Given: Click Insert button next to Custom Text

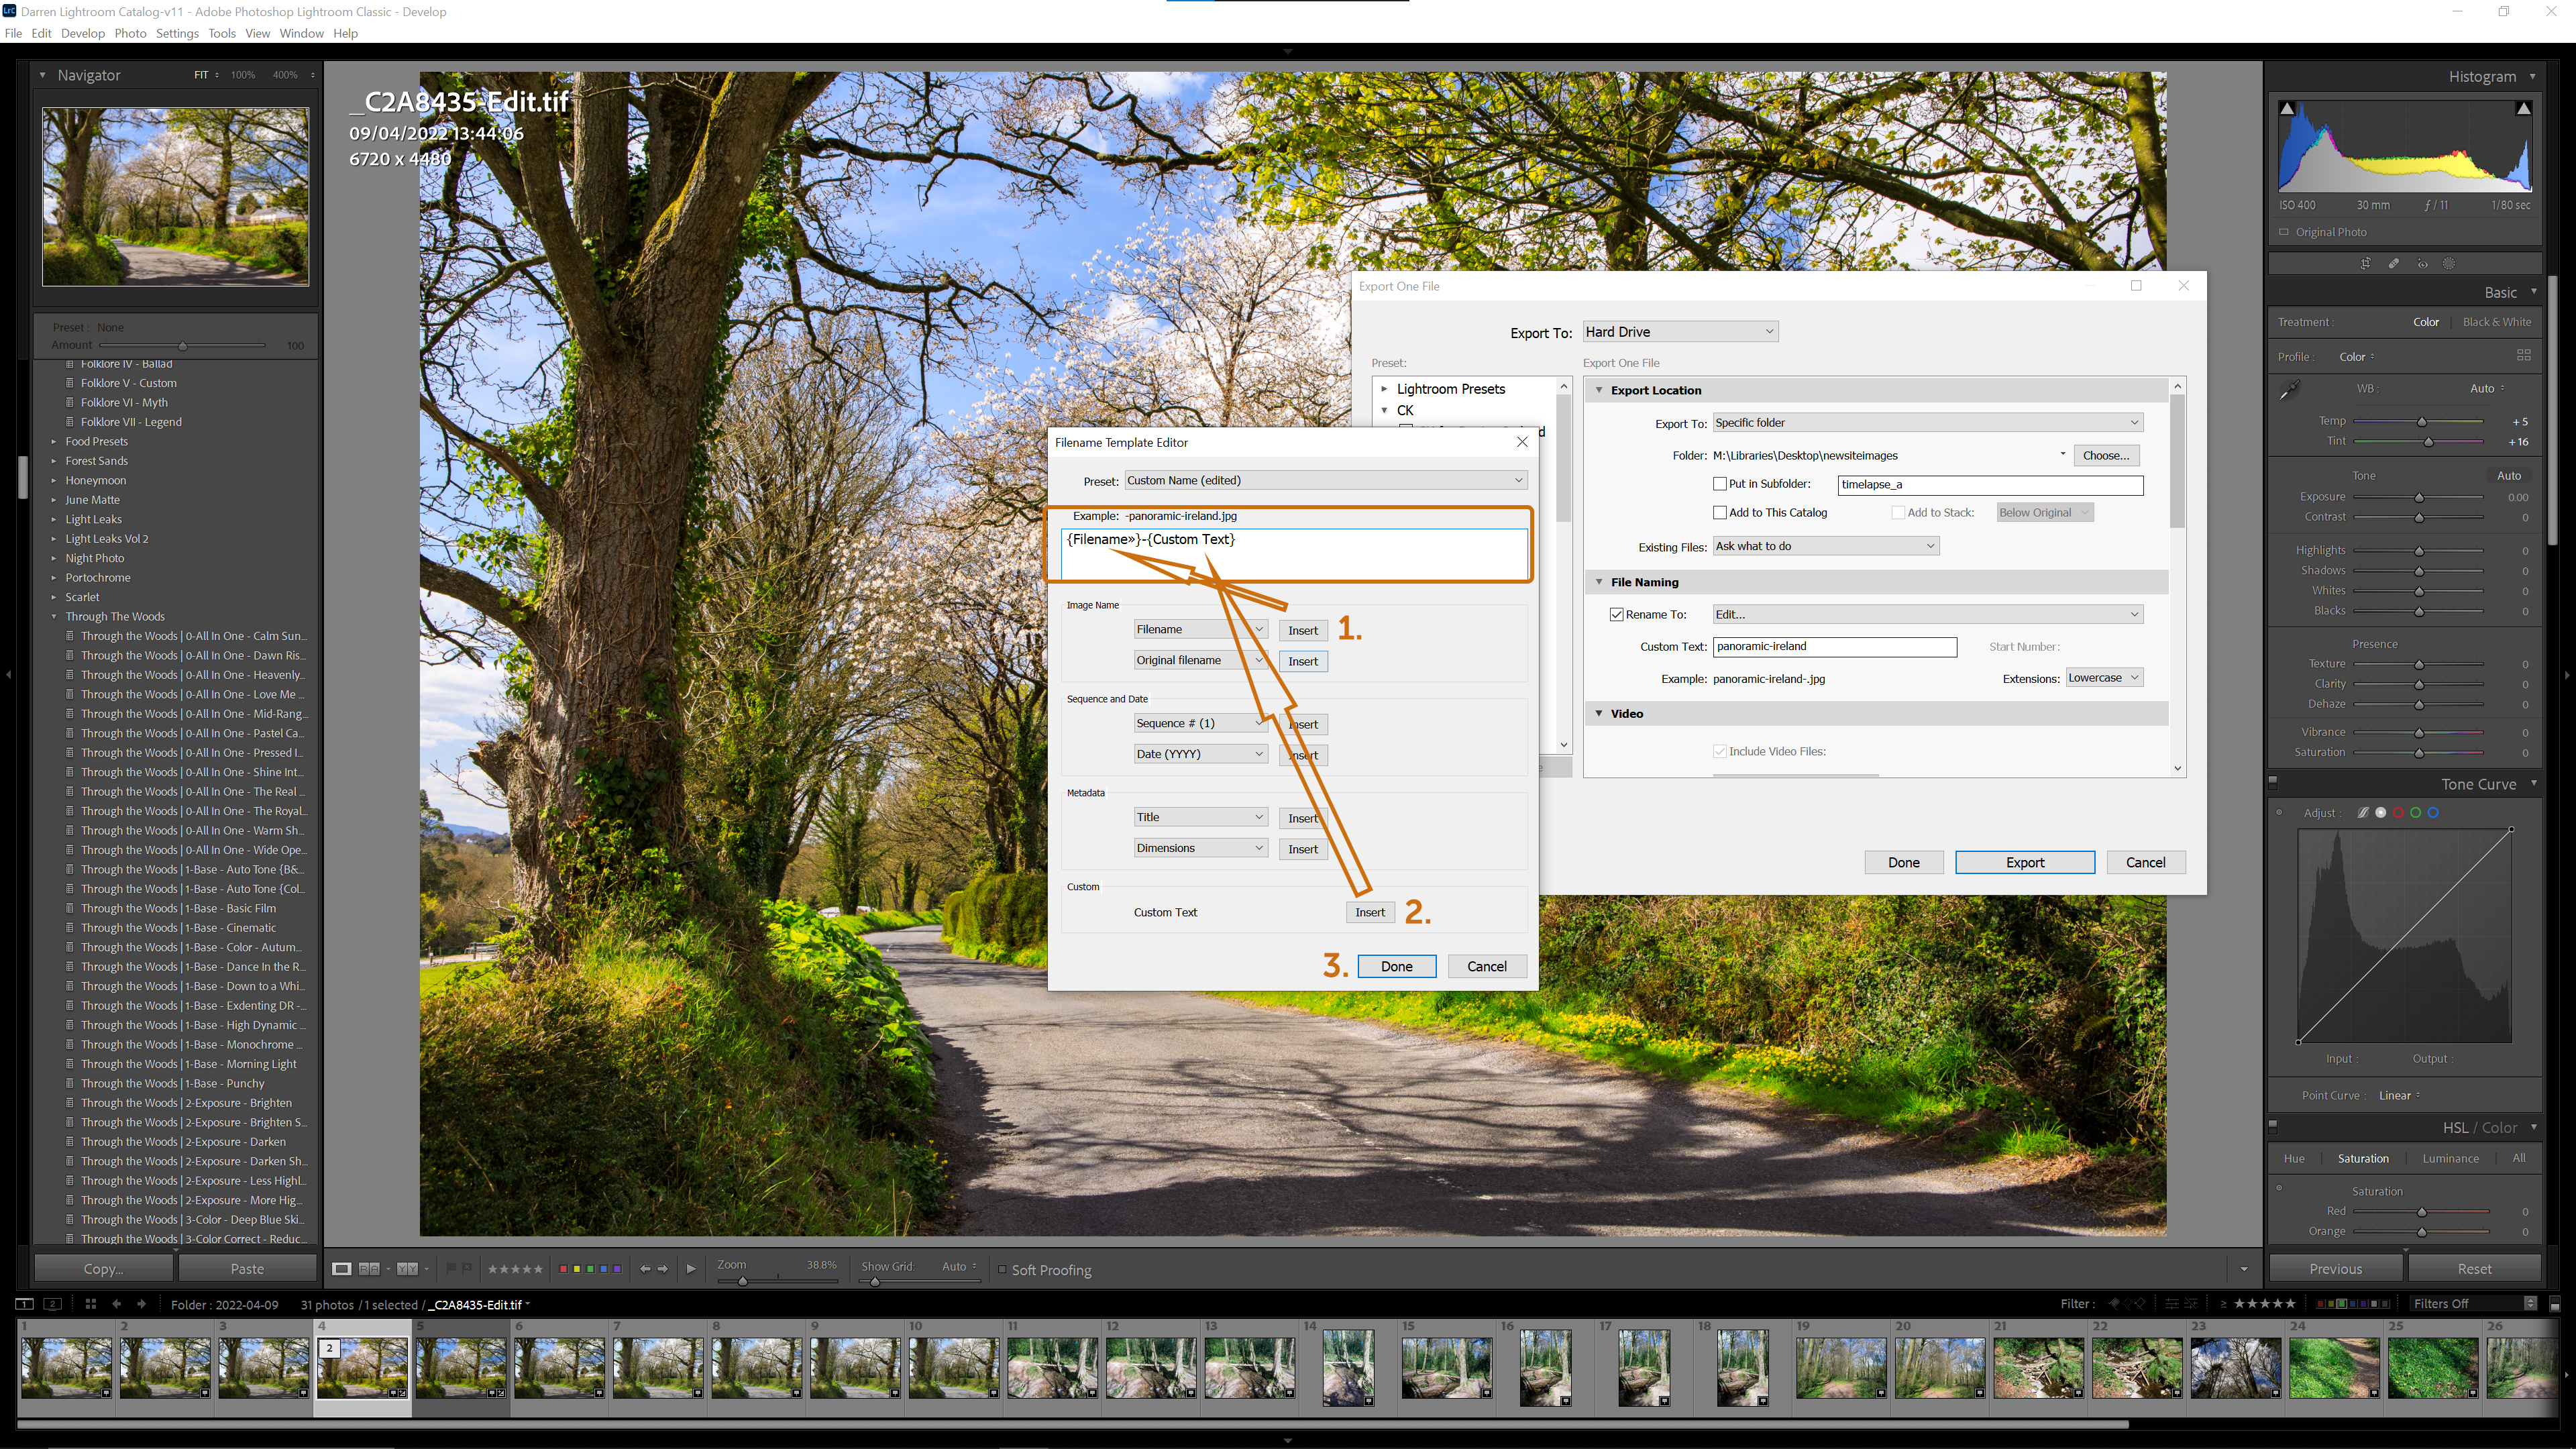Looking at the screenshot, I should 1370,913.
